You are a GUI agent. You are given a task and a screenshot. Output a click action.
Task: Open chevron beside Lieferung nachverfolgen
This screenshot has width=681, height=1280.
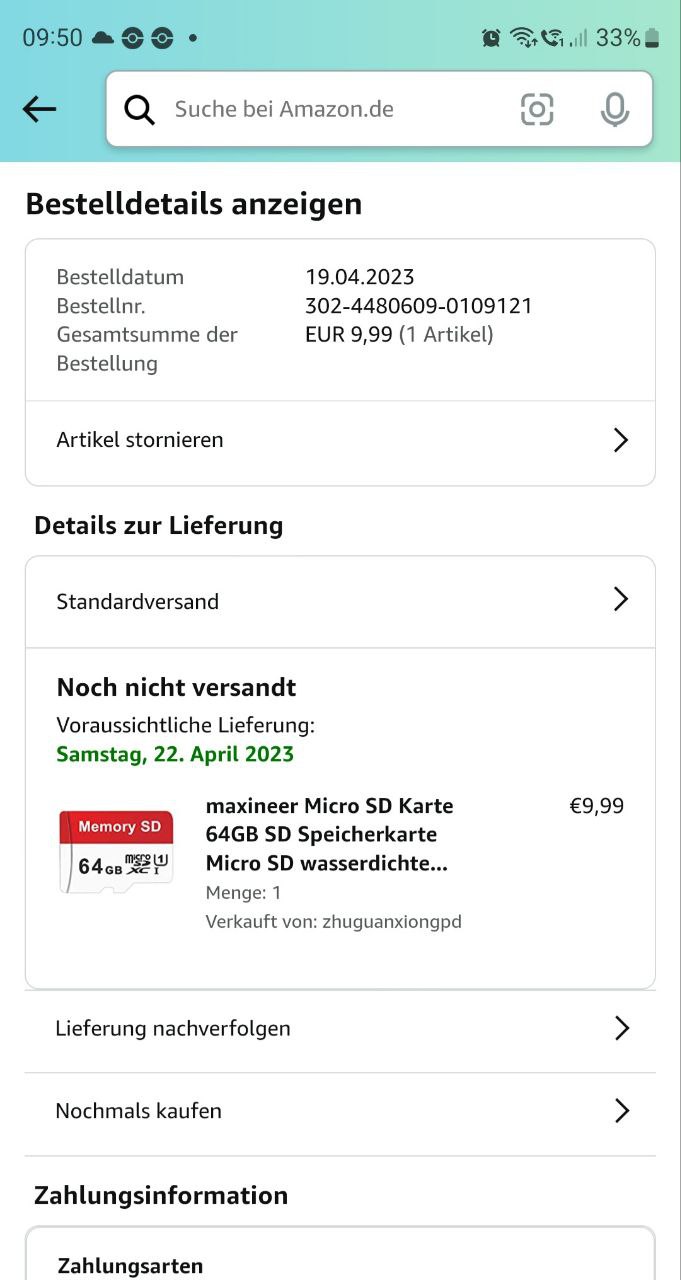621,1028
